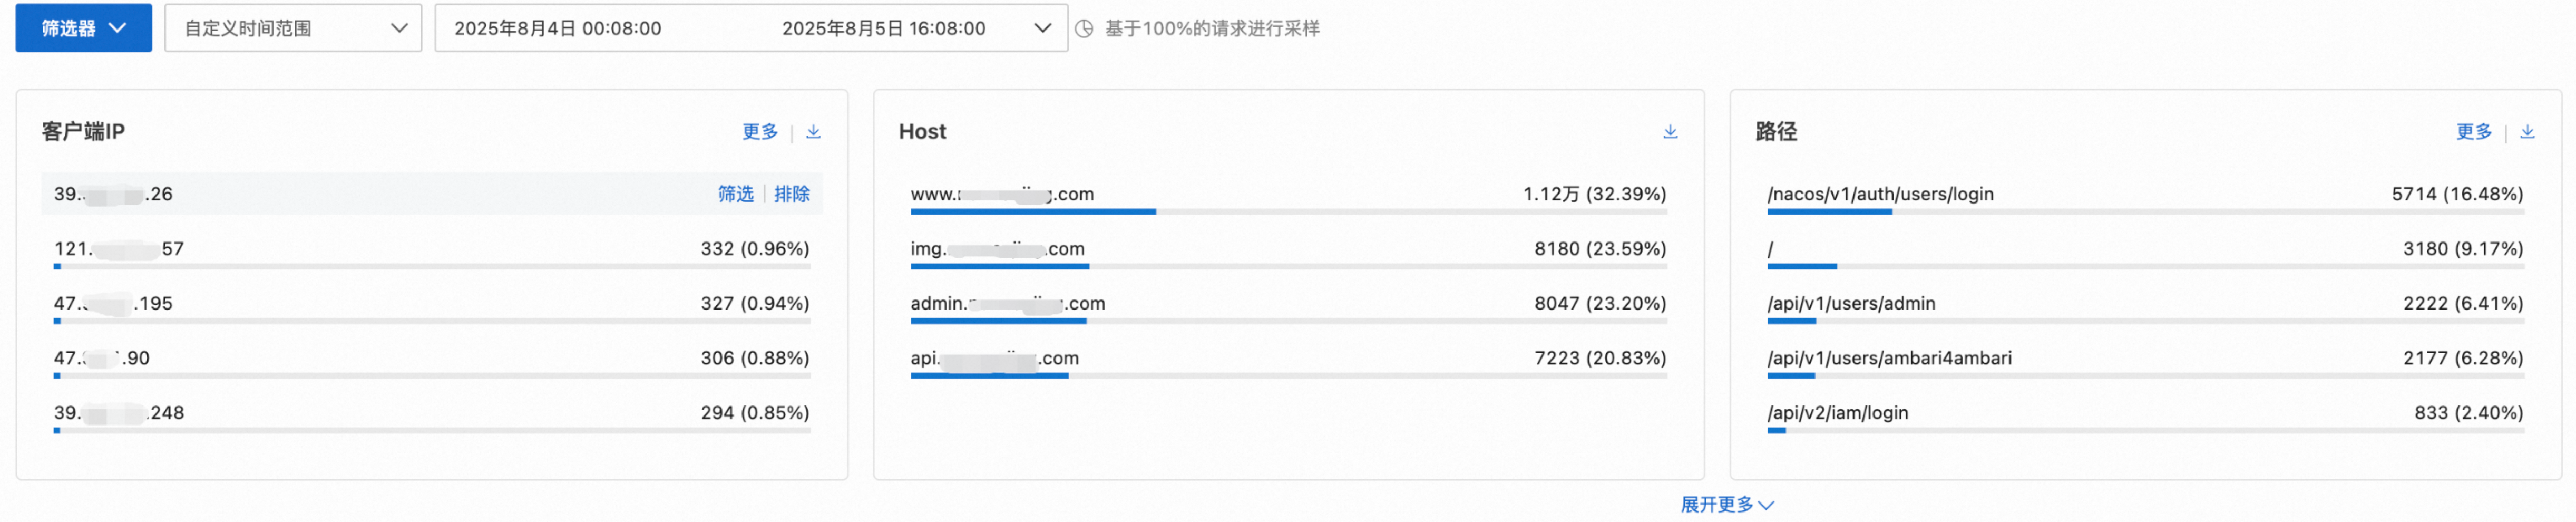This screenshot has width=2576, height=522.
Task: Expand 展开更多 at the bottom
Action: (1727, 504)
